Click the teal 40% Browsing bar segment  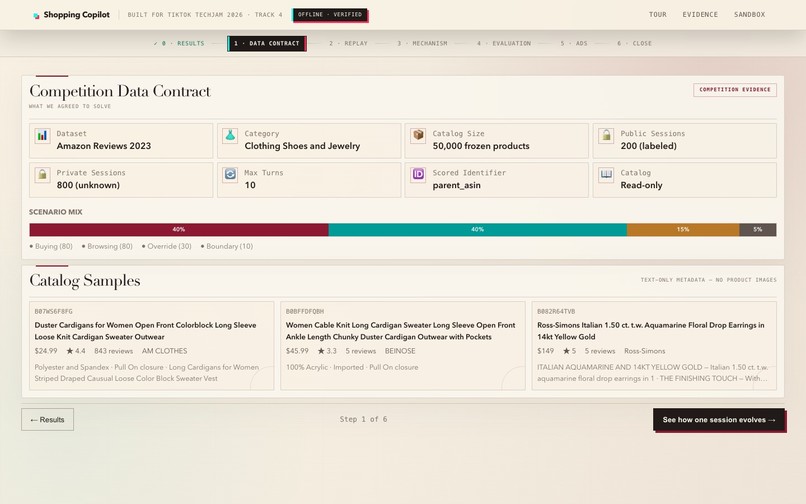(x=478, y=230)
